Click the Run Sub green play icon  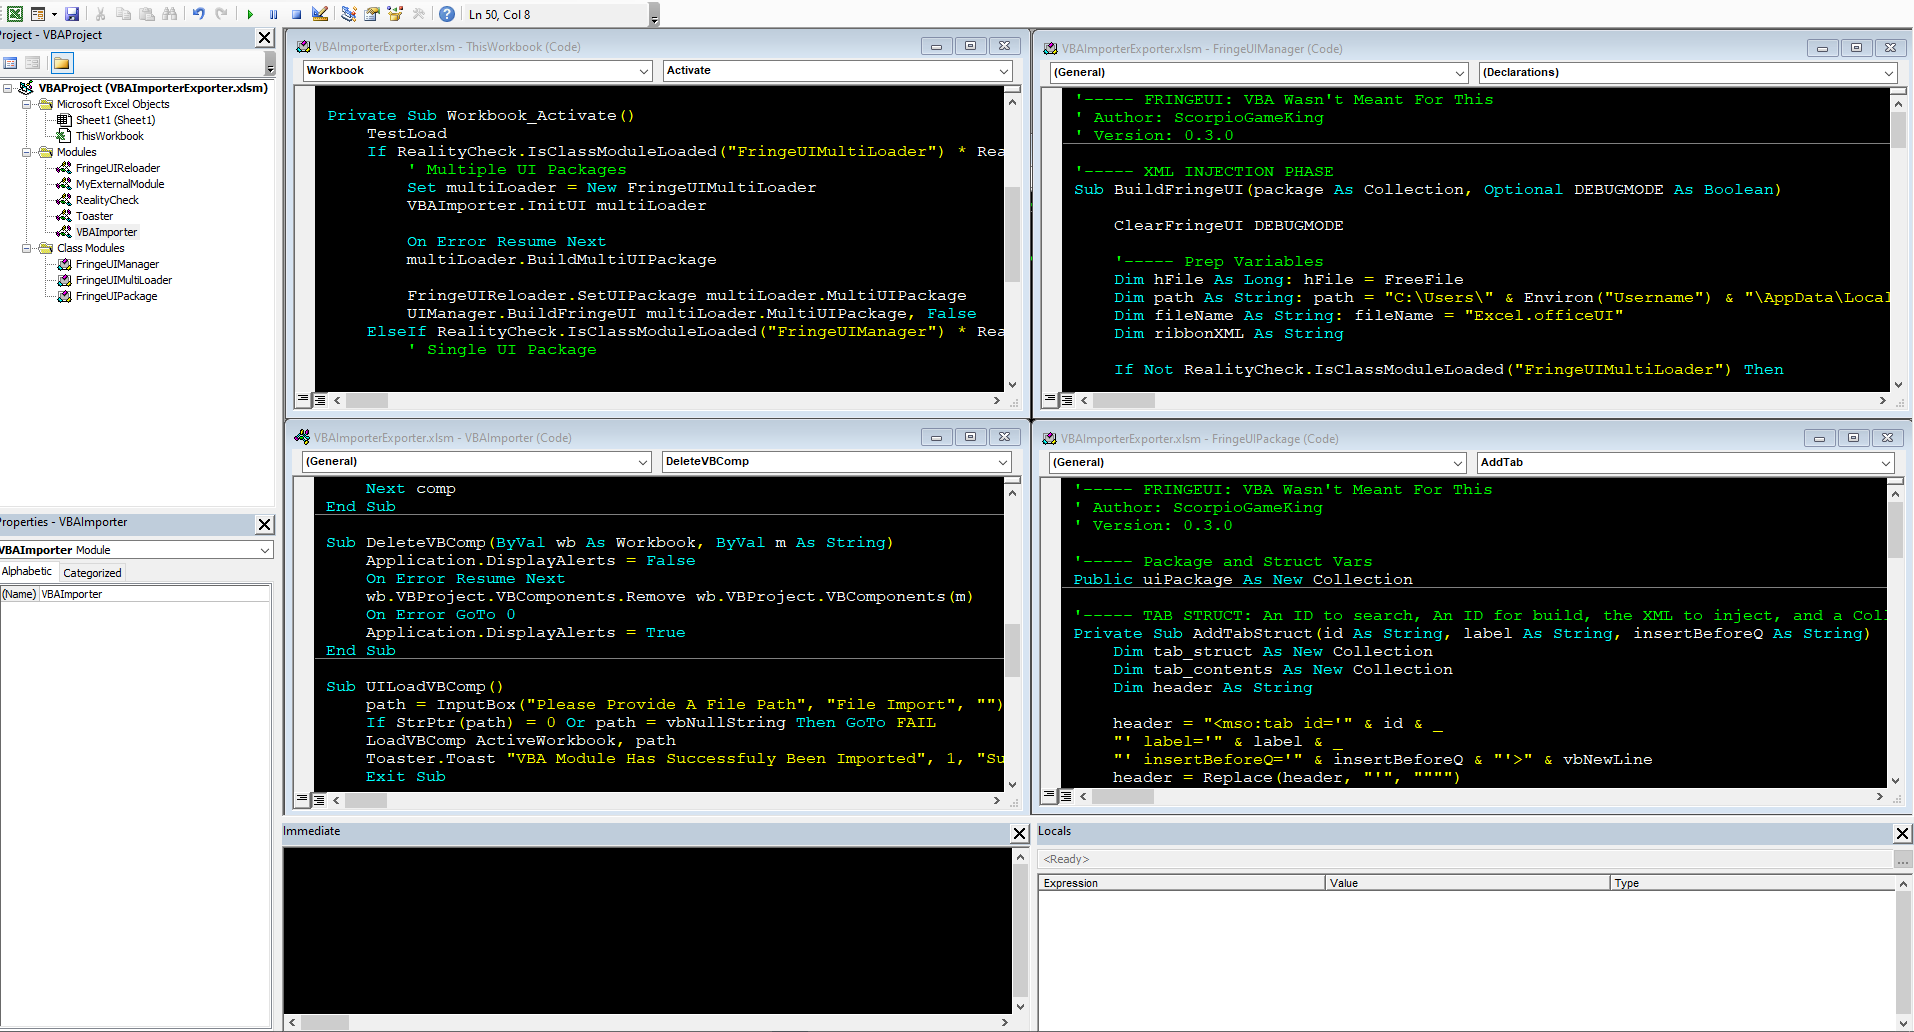coord(250,14)
